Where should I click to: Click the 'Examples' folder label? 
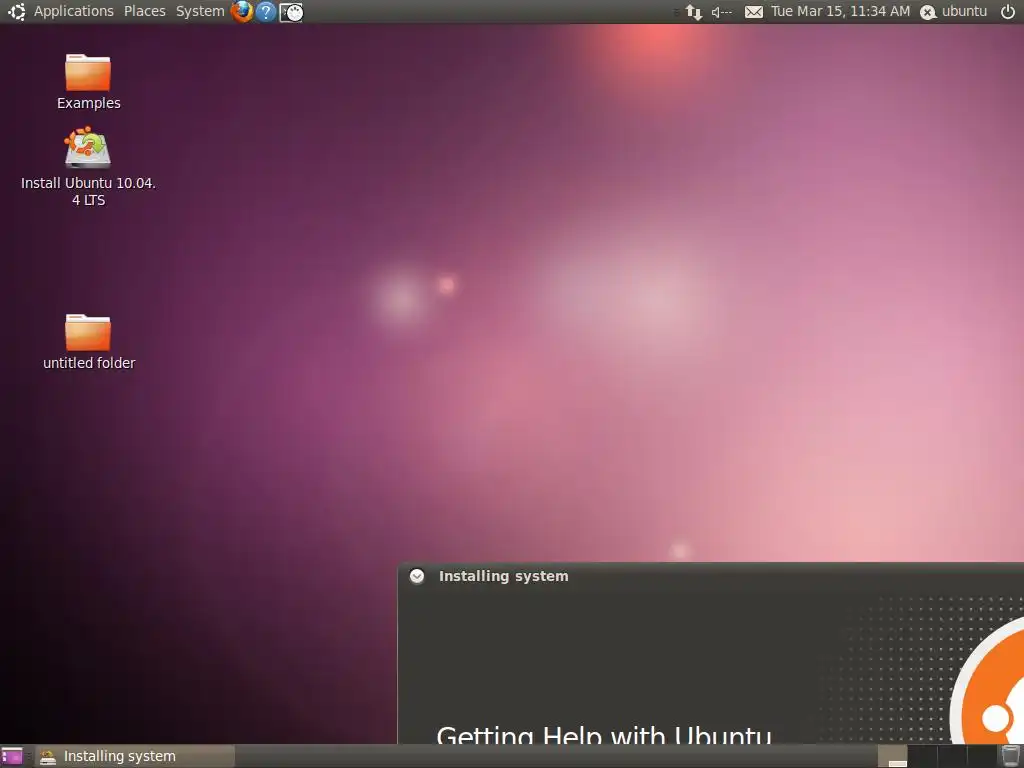point(89,103)
